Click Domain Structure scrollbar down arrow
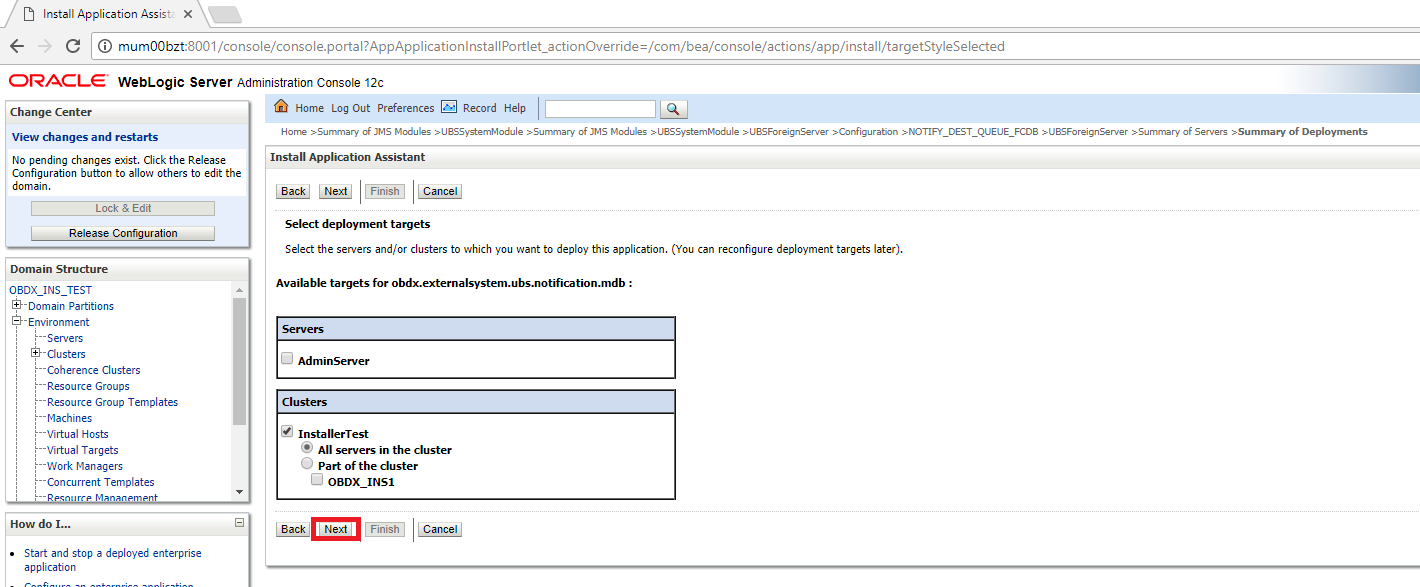 click(239, 491)
